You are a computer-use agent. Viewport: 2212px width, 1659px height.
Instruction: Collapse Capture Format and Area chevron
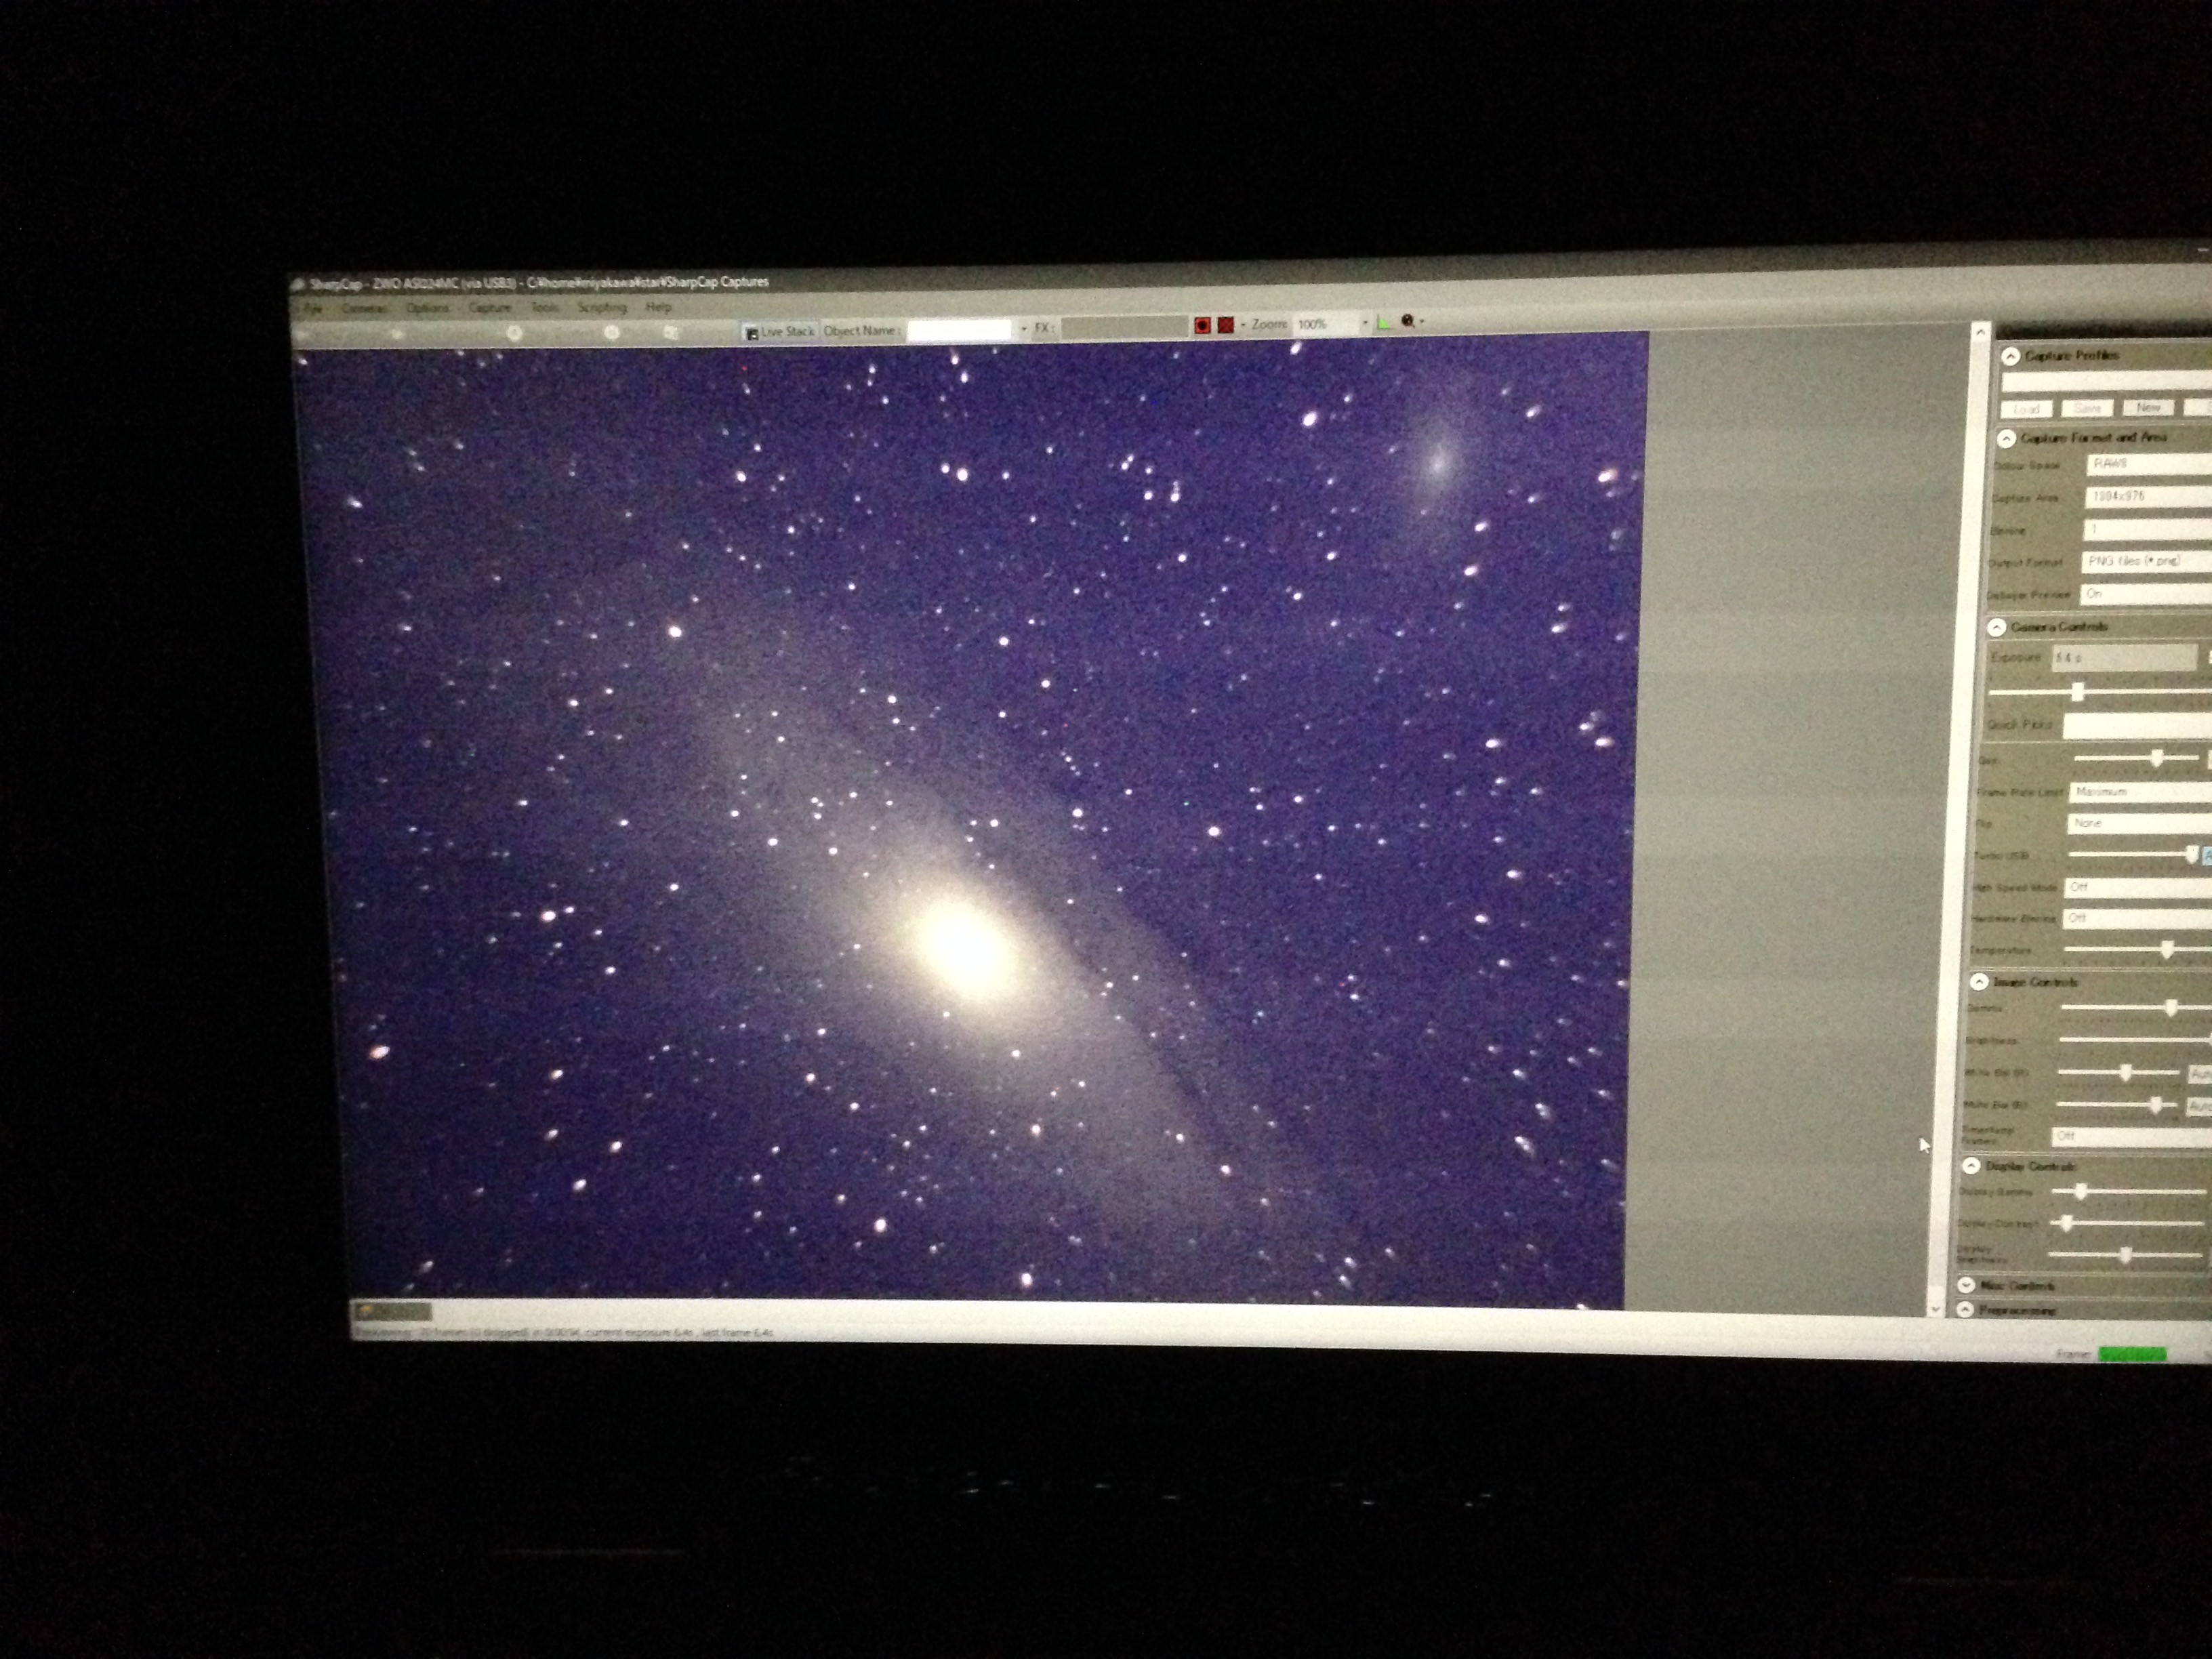[2006, 439]
